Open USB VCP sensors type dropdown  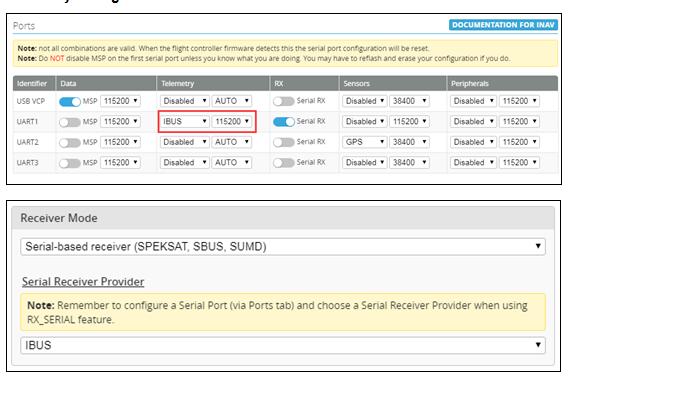tap(365, 101)
